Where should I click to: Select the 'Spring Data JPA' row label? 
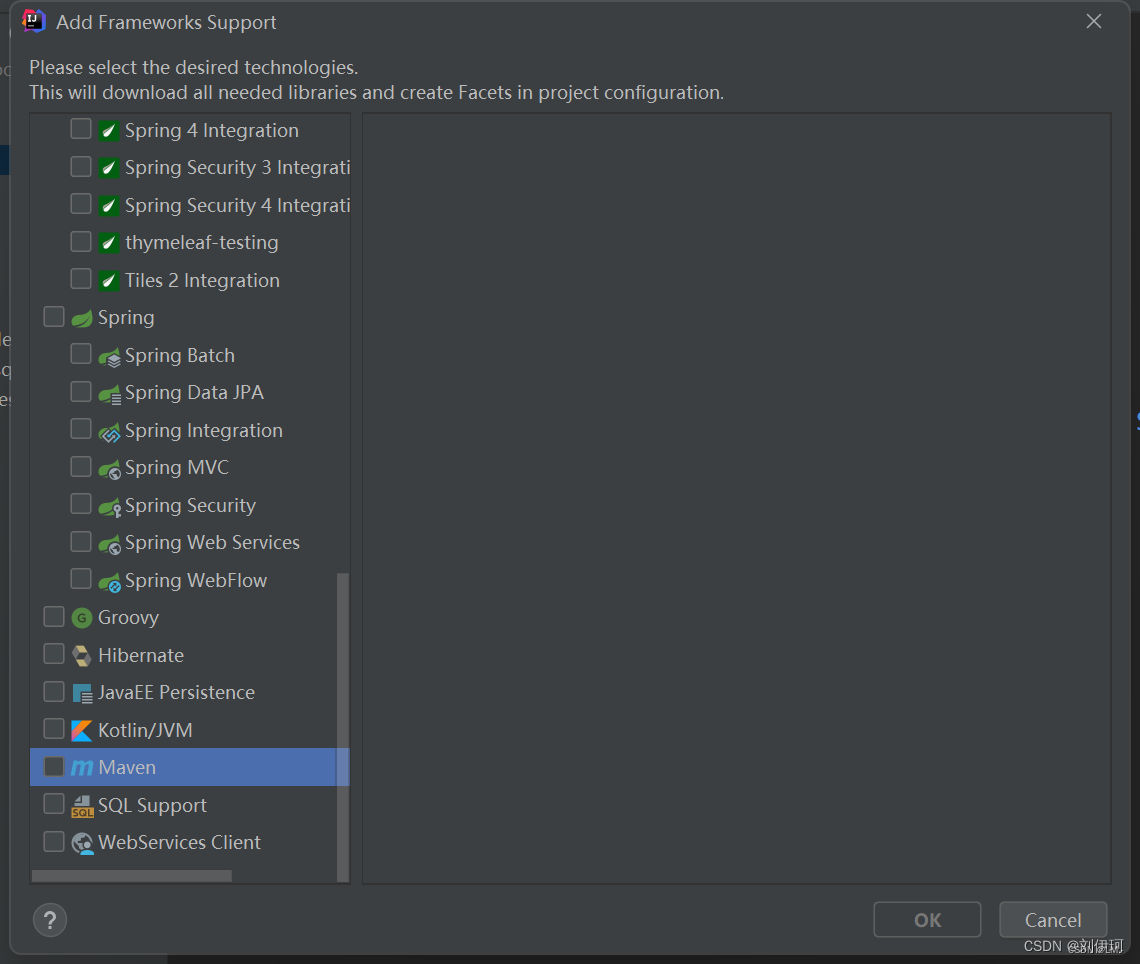click(194, 393)
